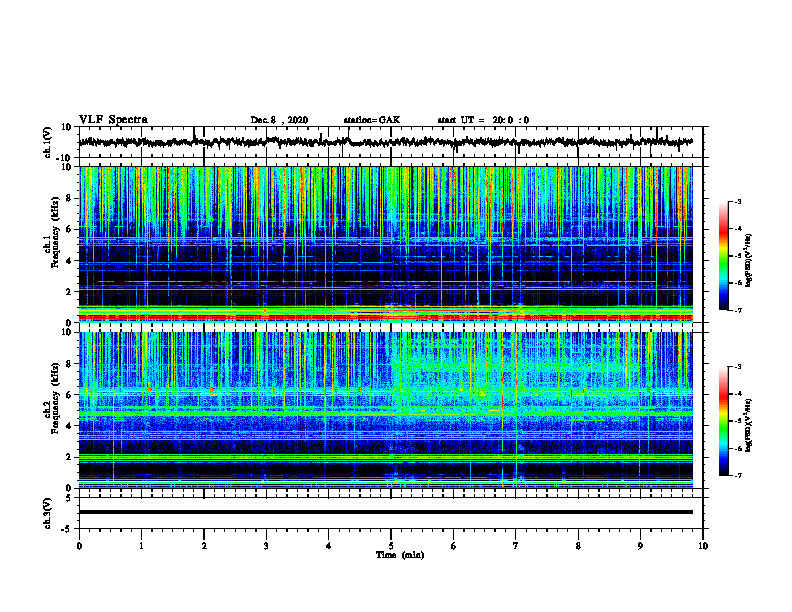Click the time axis tick label "6"
The height and width of the screenshot is (612, 792).
coord(454,546)
